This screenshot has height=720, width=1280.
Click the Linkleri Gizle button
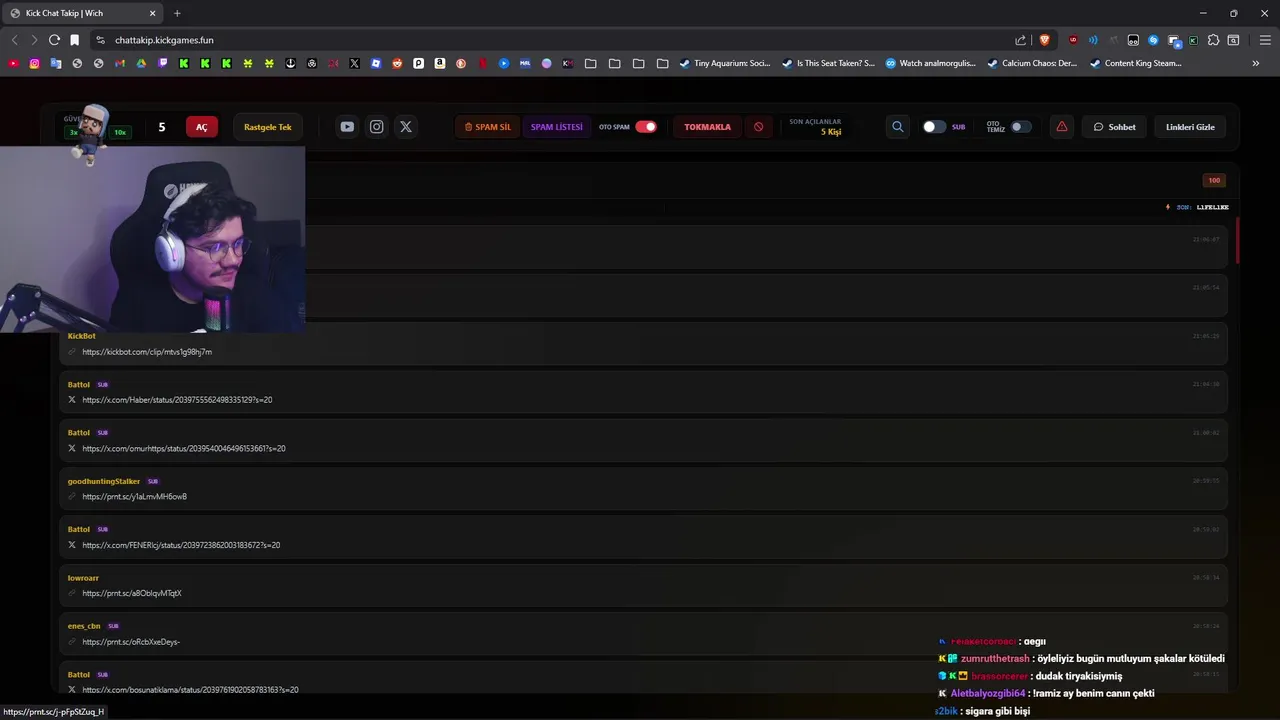tap(1190, 127)
